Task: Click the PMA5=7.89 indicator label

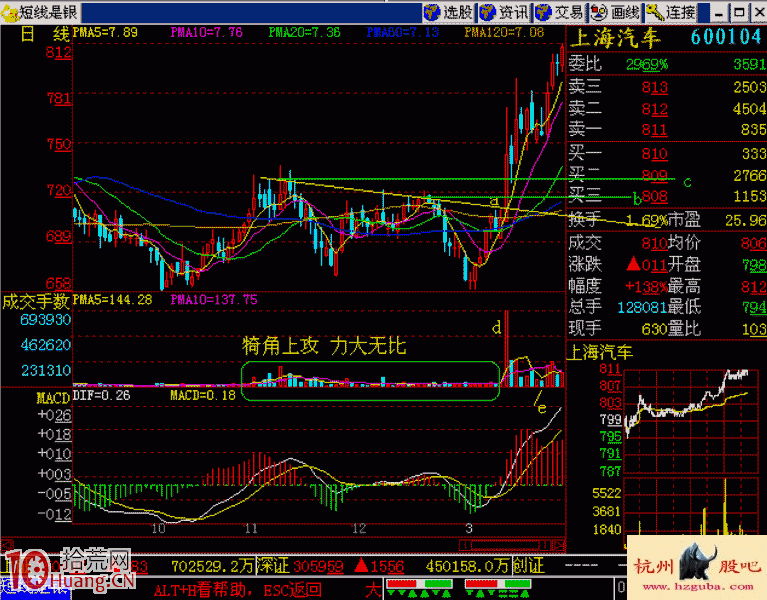Action: pos(105,32)
